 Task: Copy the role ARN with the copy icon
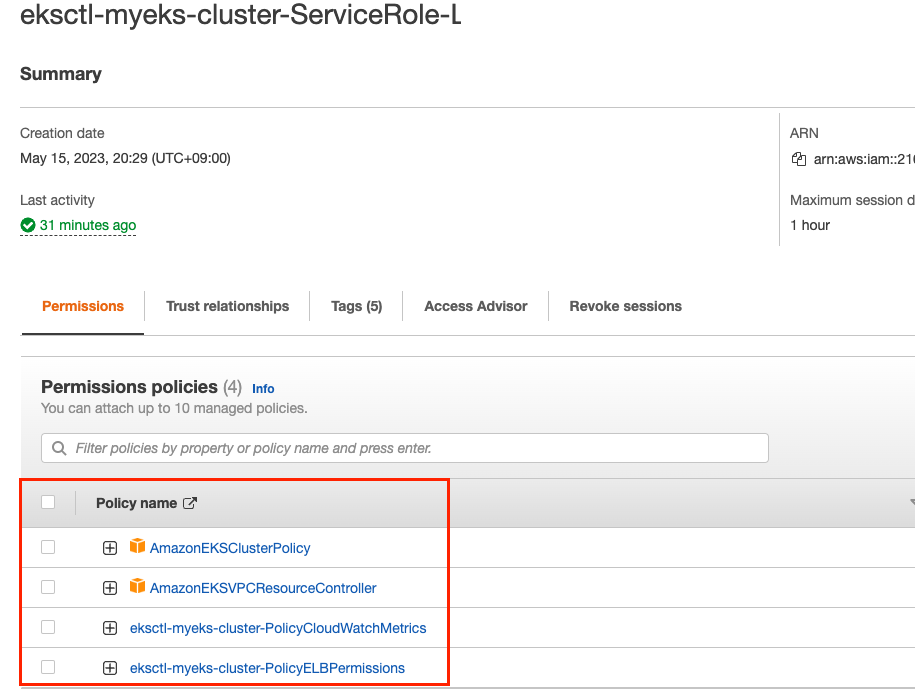pyautogui.click(x=798, y=159)
